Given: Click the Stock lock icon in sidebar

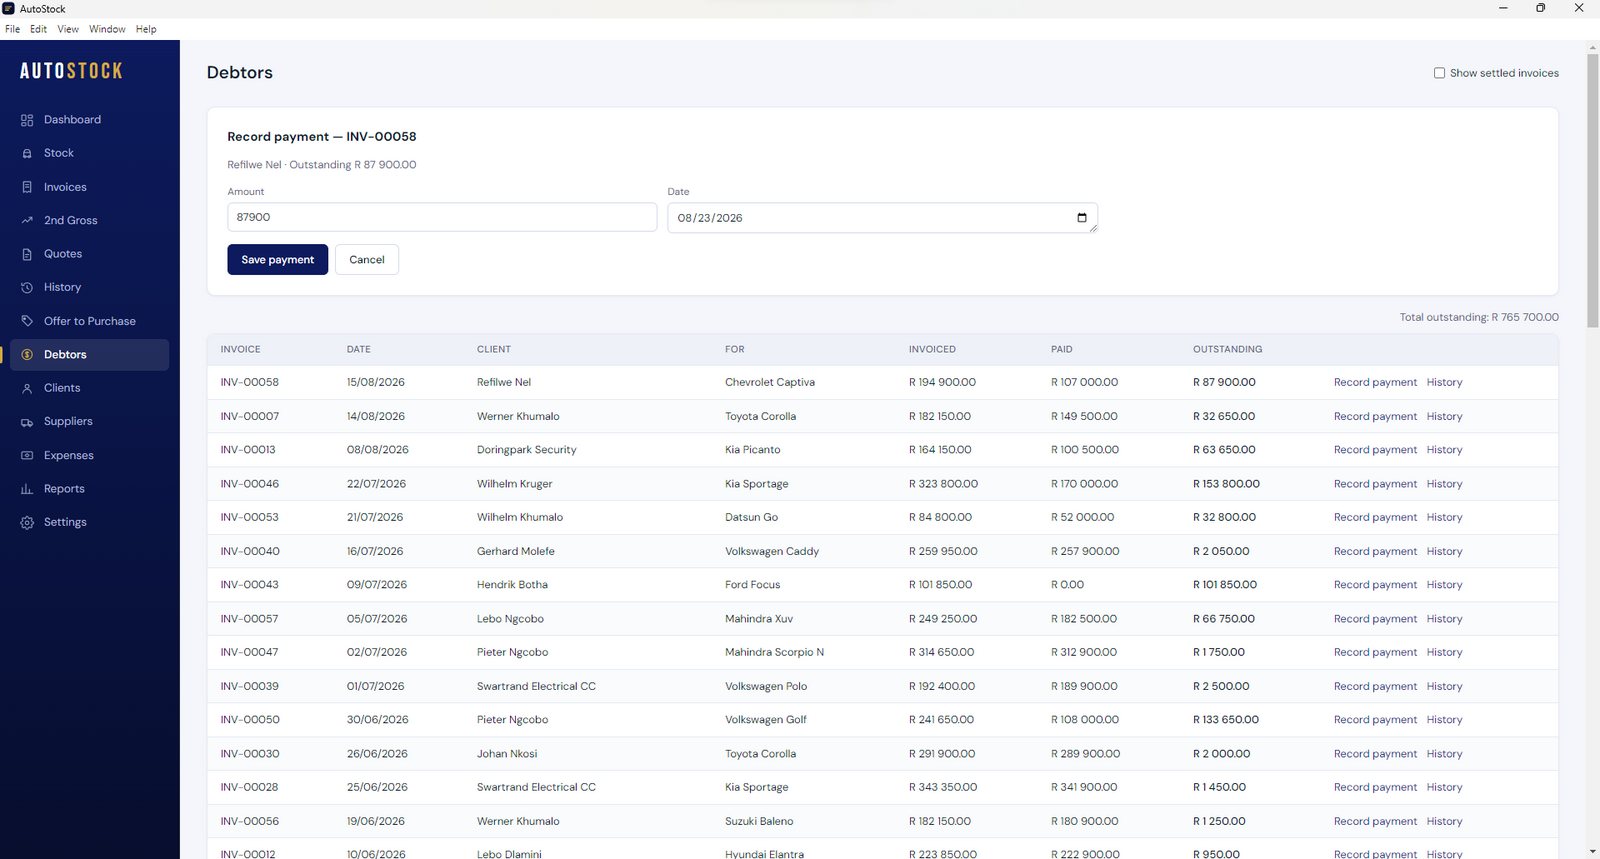Looking at the screenshot, I should pyautogui.click(x=27, y=154).
